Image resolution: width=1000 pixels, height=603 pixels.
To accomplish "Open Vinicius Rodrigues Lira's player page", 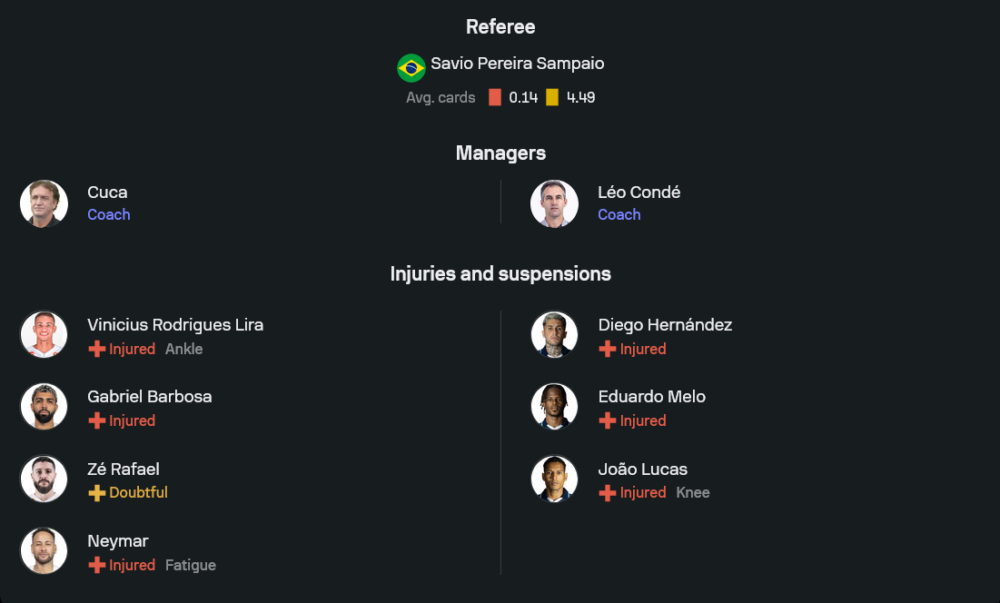I will click(175, 325).
